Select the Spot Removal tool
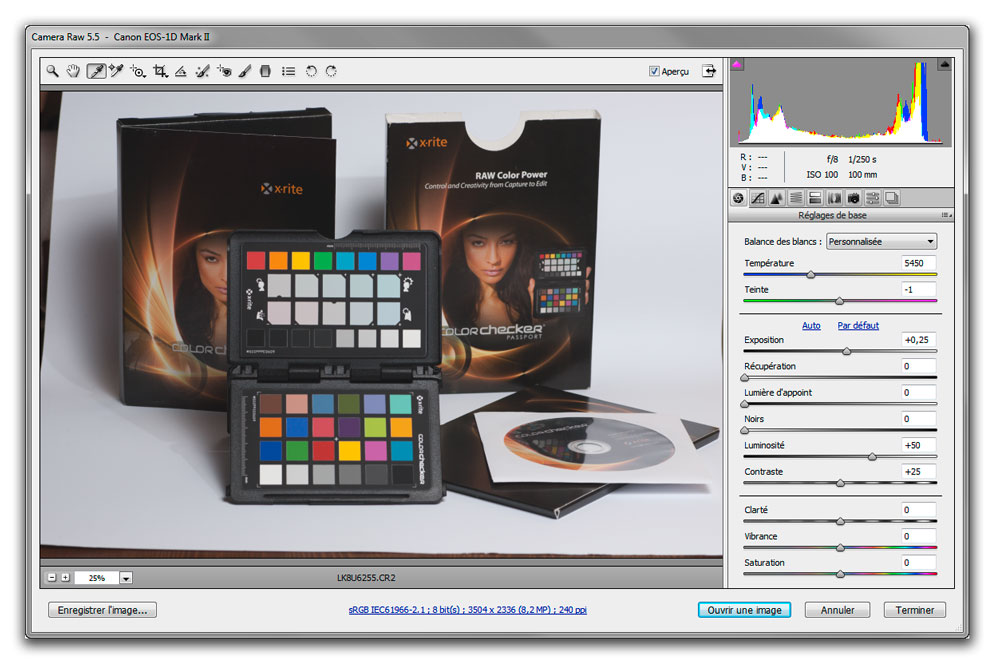The height and width of the screenshot is (670, 1000). pyautogui.click(x=203, y=71)
